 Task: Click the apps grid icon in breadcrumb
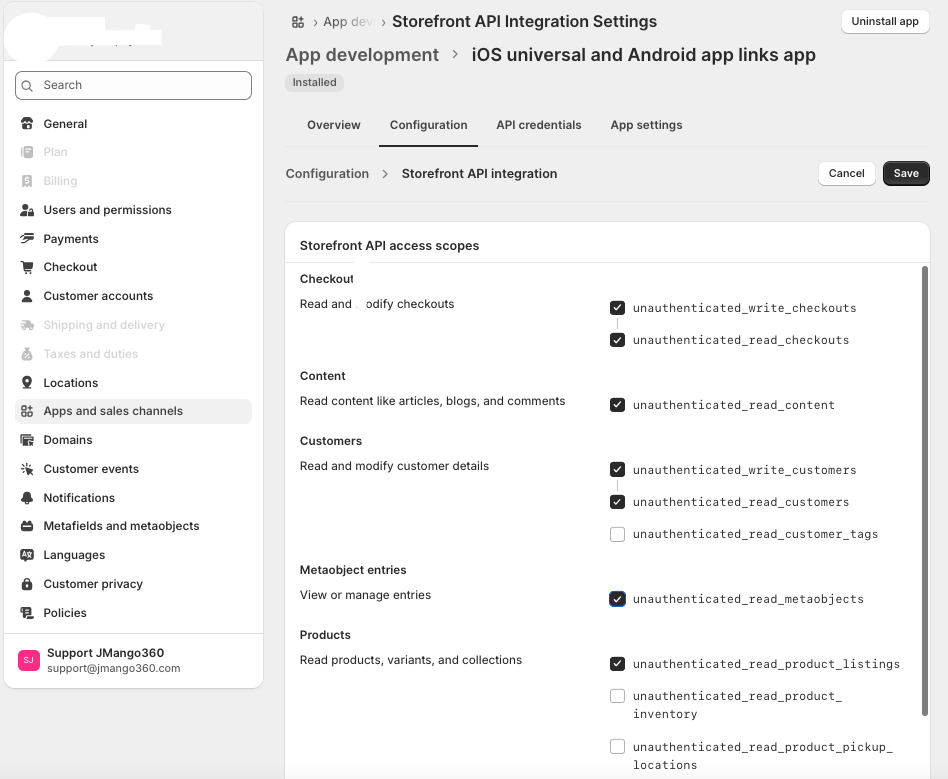point(298,22)
